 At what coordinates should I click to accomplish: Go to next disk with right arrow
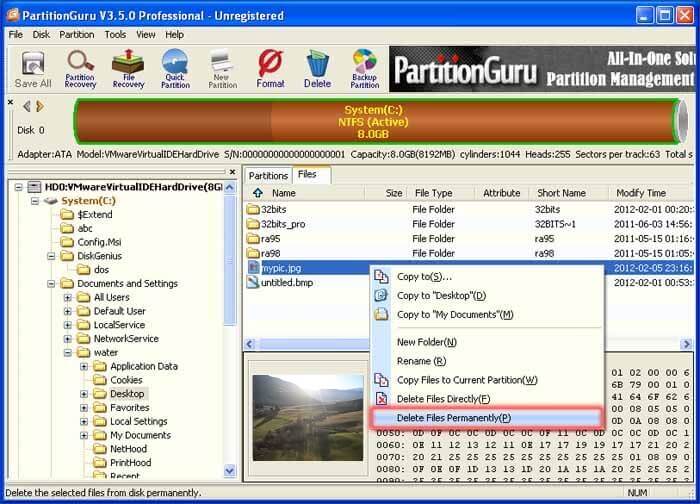(x=40, y=106)
